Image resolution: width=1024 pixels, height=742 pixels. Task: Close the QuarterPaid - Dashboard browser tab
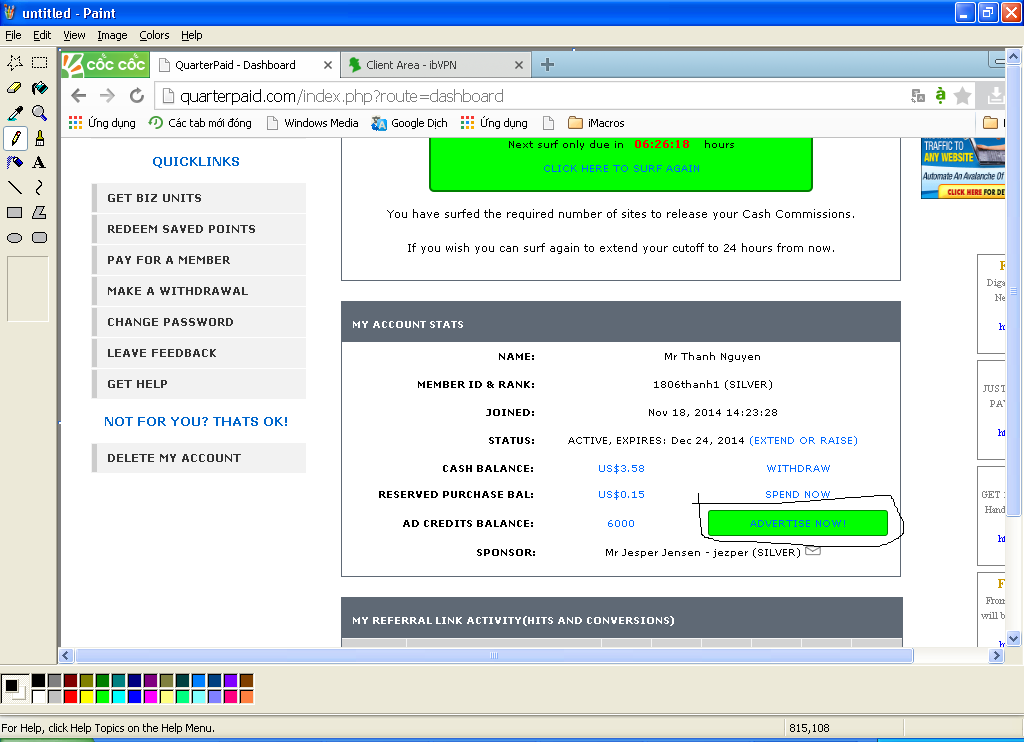[x=328, y=65]
